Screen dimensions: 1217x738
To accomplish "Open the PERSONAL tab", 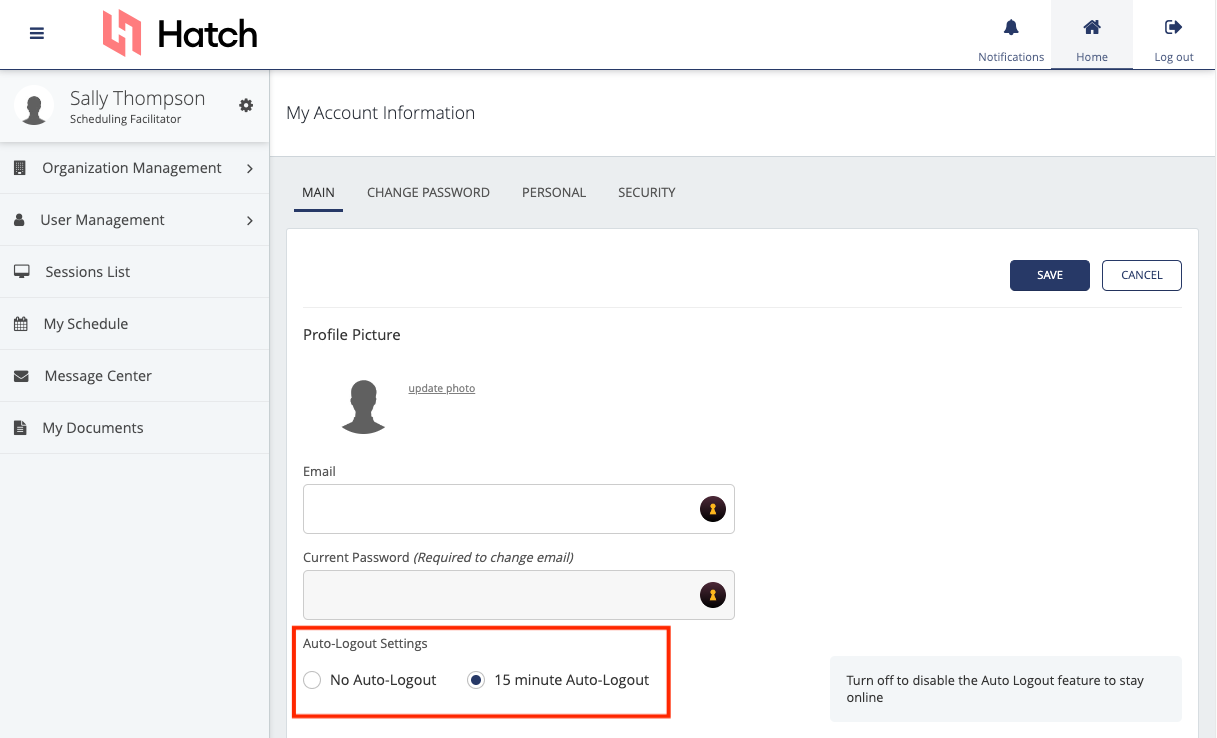I will click(554, 192).
